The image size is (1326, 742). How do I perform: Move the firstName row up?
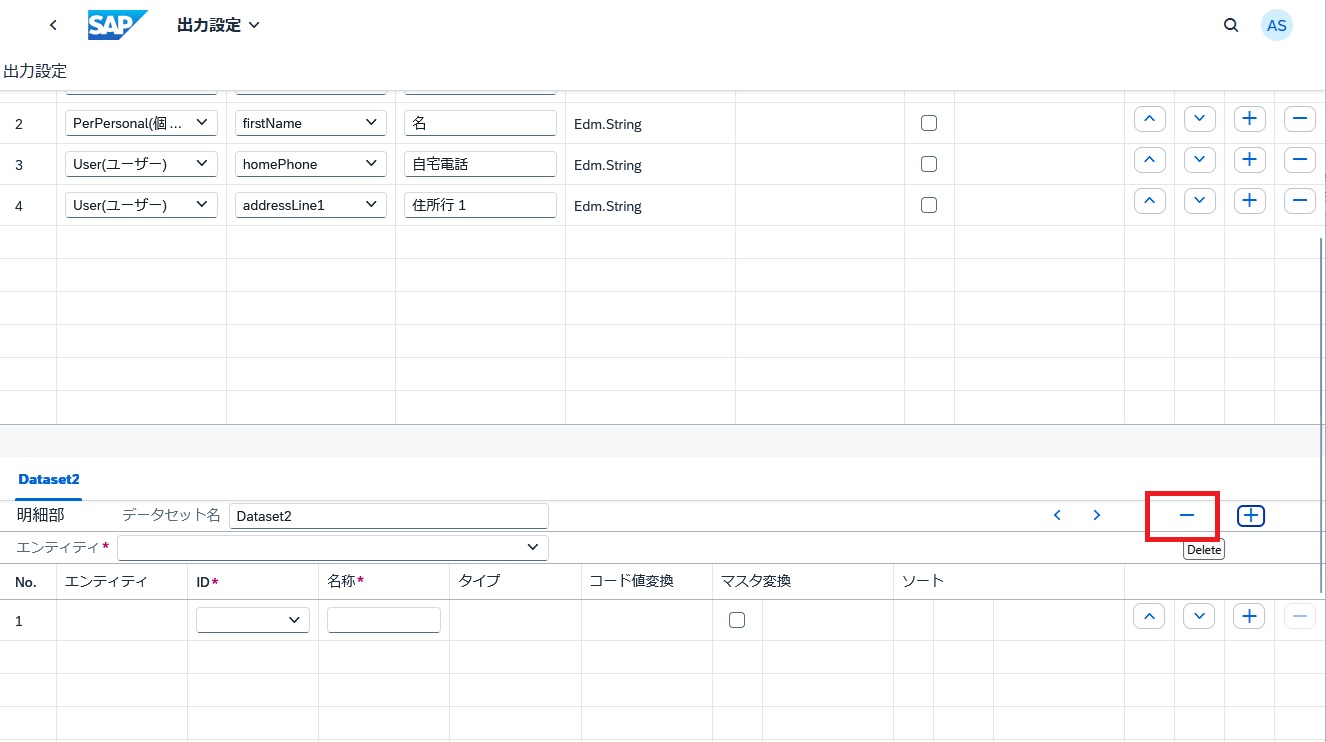point(1149,120)
